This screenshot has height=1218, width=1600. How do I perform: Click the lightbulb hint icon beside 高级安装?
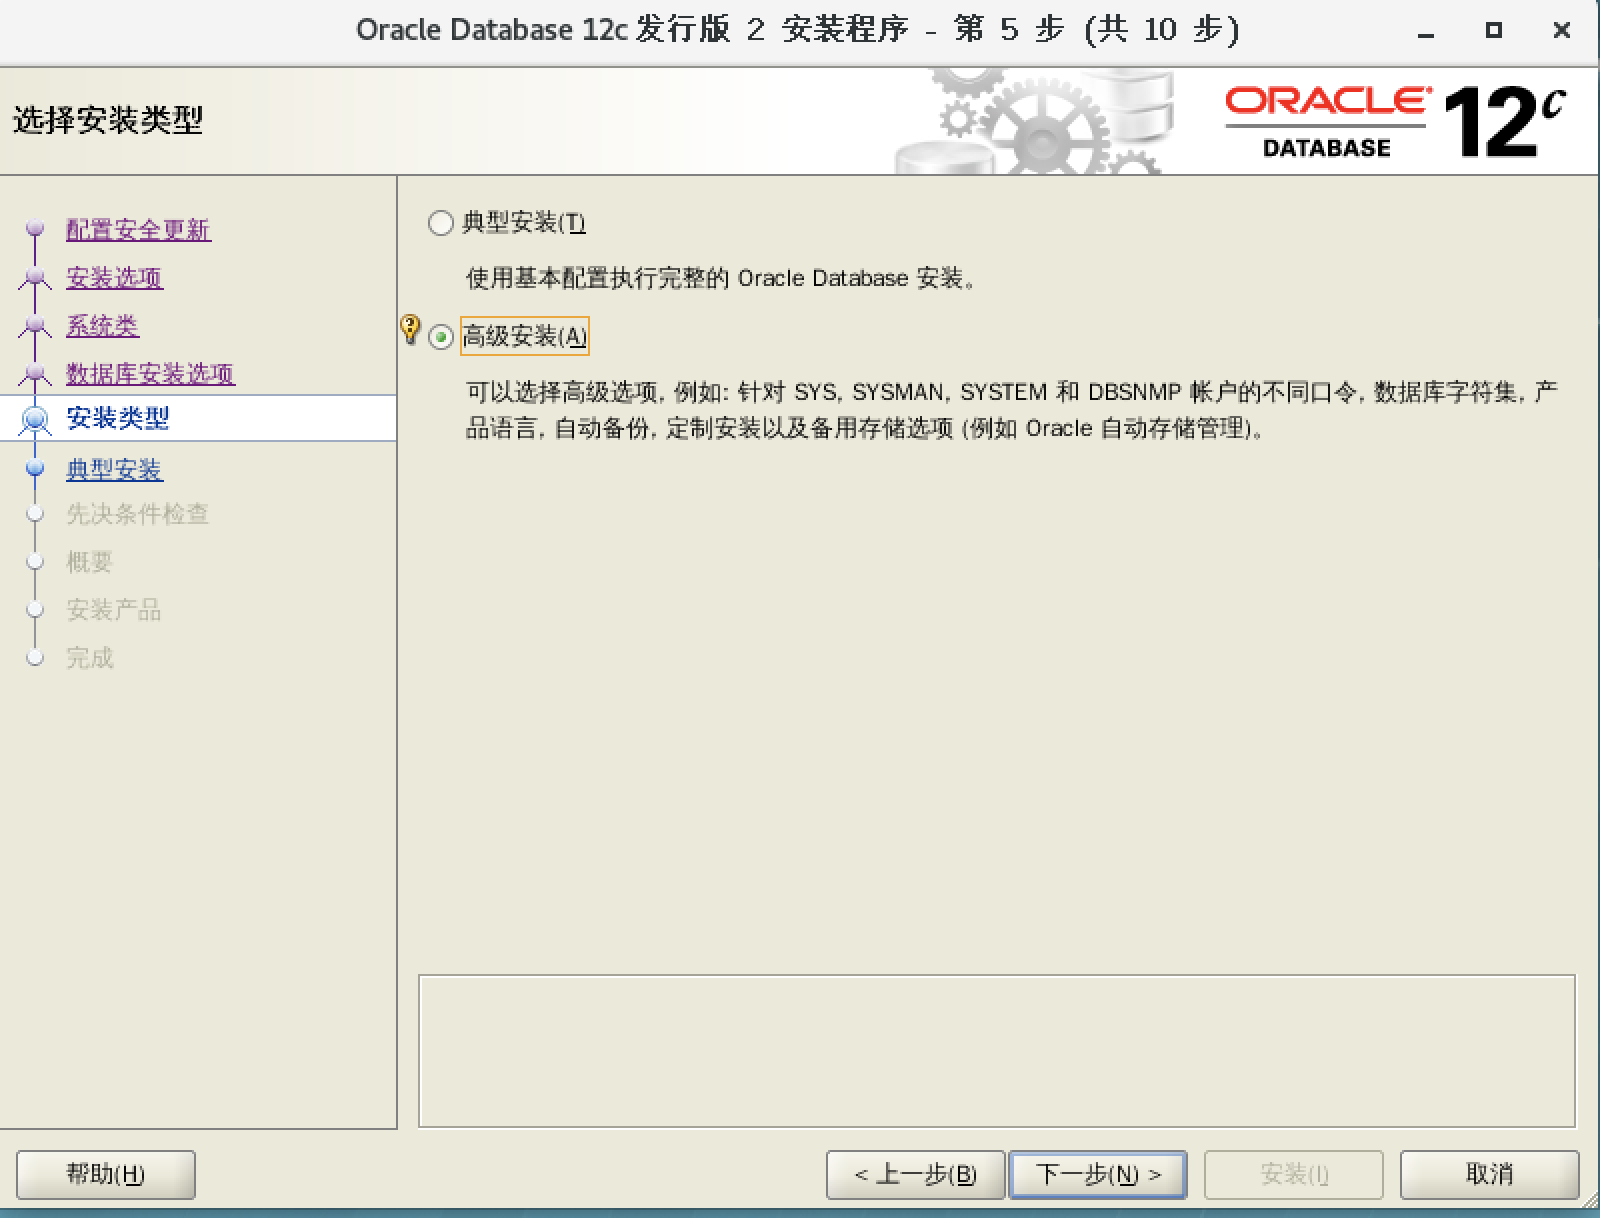click(410, 329)
